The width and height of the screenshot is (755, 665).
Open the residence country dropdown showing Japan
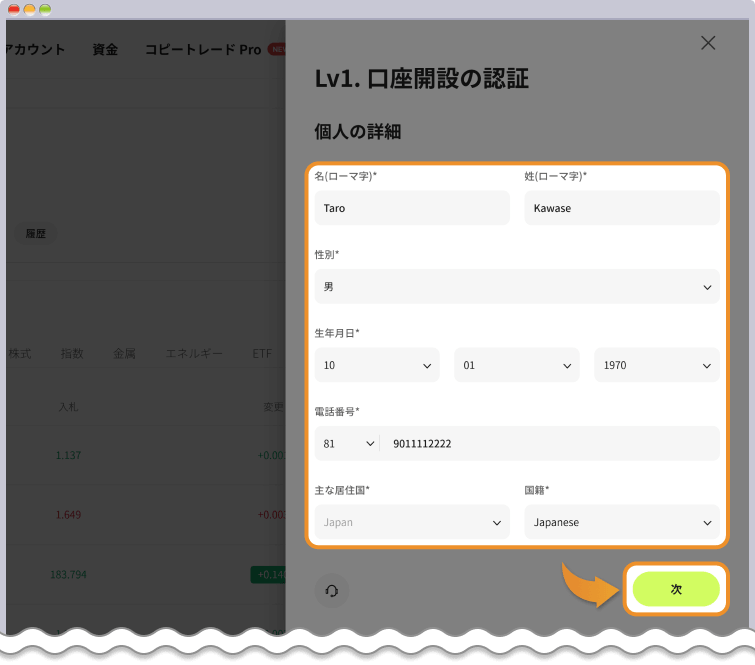click(x=412, y=522)
